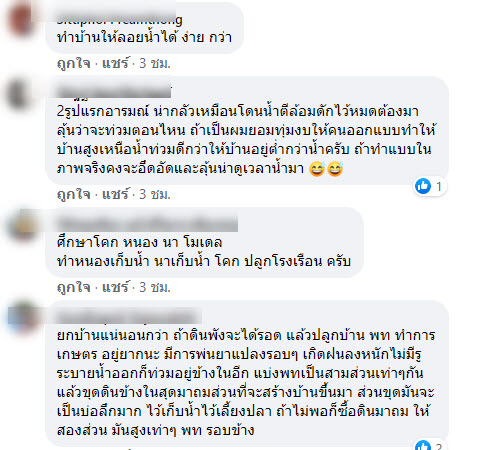Click แชร์ under the ศึกษาโคก หนอง นา comment
The width and height of the screenshot is (486, 450).
coord(115,287)
